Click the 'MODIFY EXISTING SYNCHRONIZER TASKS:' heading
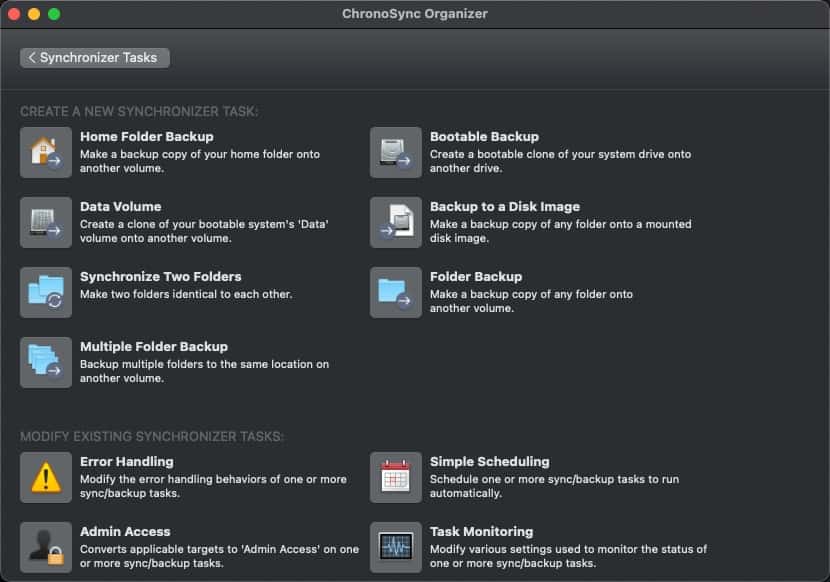830x582 pixels. coord(152,436)
